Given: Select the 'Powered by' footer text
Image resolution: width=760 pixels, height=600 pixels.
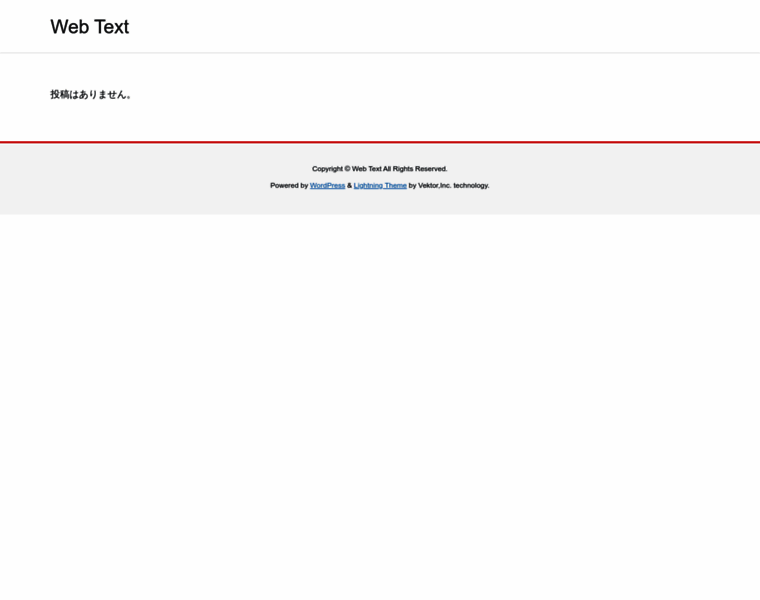Looking at the screenshot, I should 289,186.
